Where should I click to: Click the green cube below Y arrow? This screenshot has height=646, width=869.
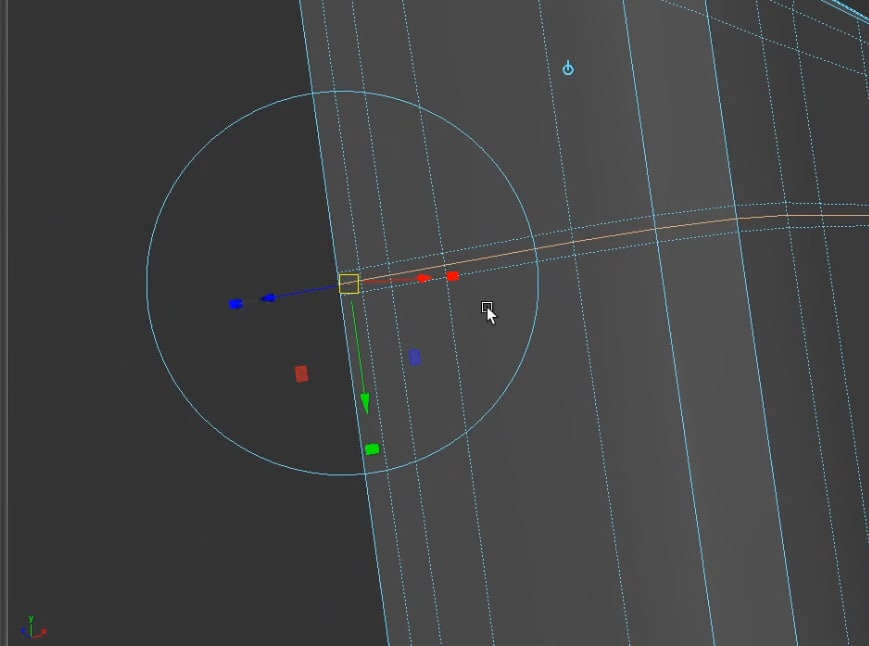[372, 449]
